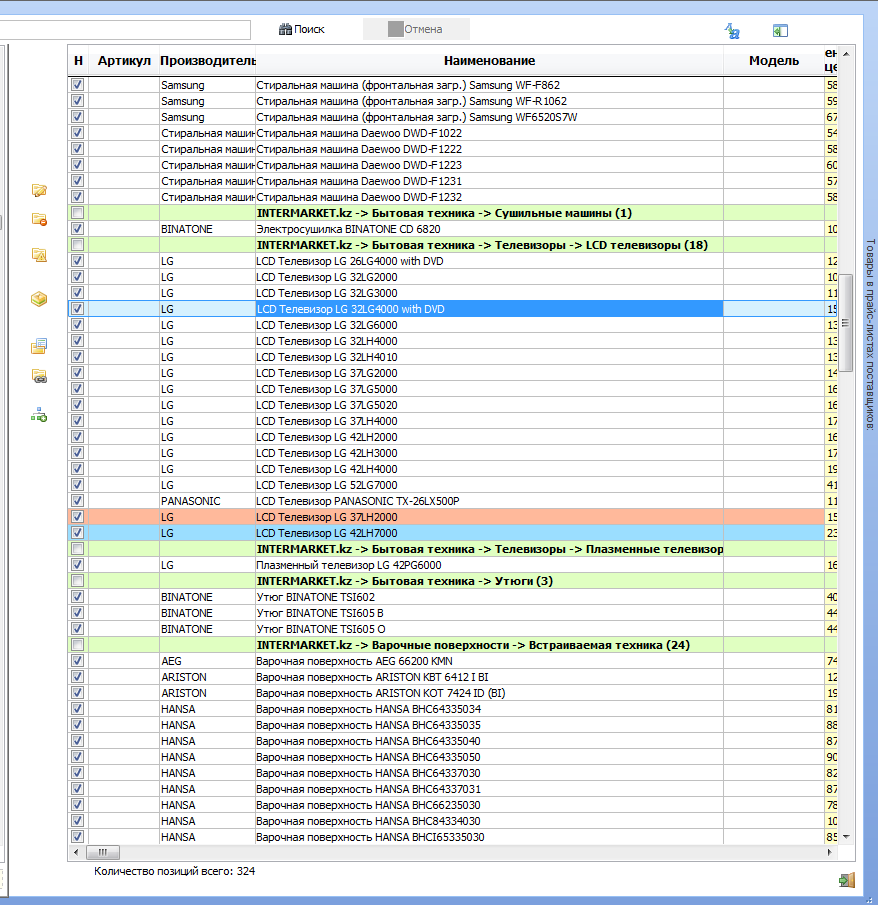Click the horizontal scrollbar right arrow

pos(830,852)
